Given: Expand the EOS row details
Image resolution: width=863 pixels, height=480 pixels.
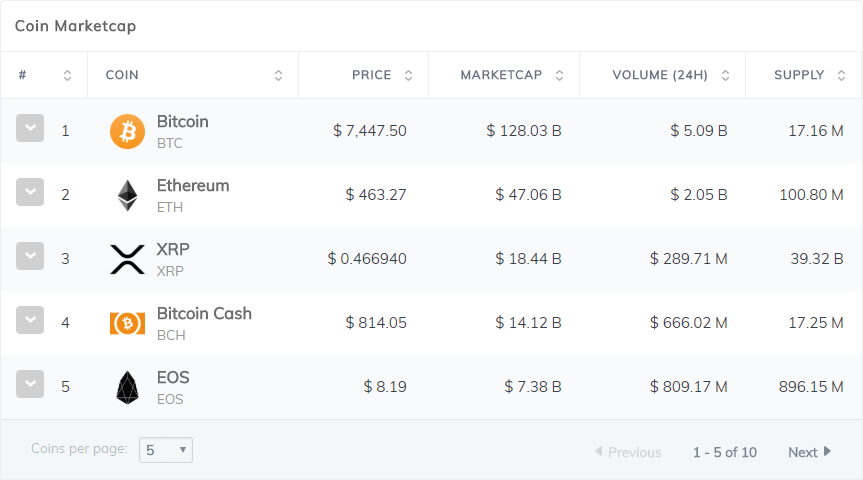Looking at the screenshot, I should 30,384.
